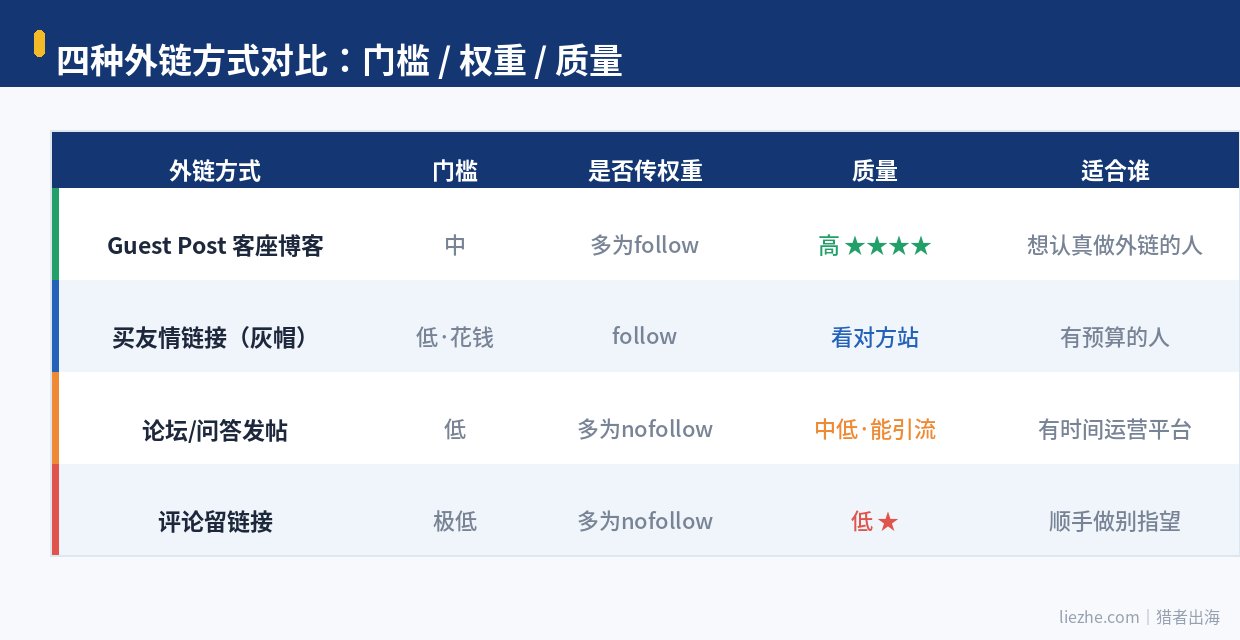Screen dimensions: 1240x640
Task: Click the Guest Post 客座博客 row label
Action: (x=215, y=246)
